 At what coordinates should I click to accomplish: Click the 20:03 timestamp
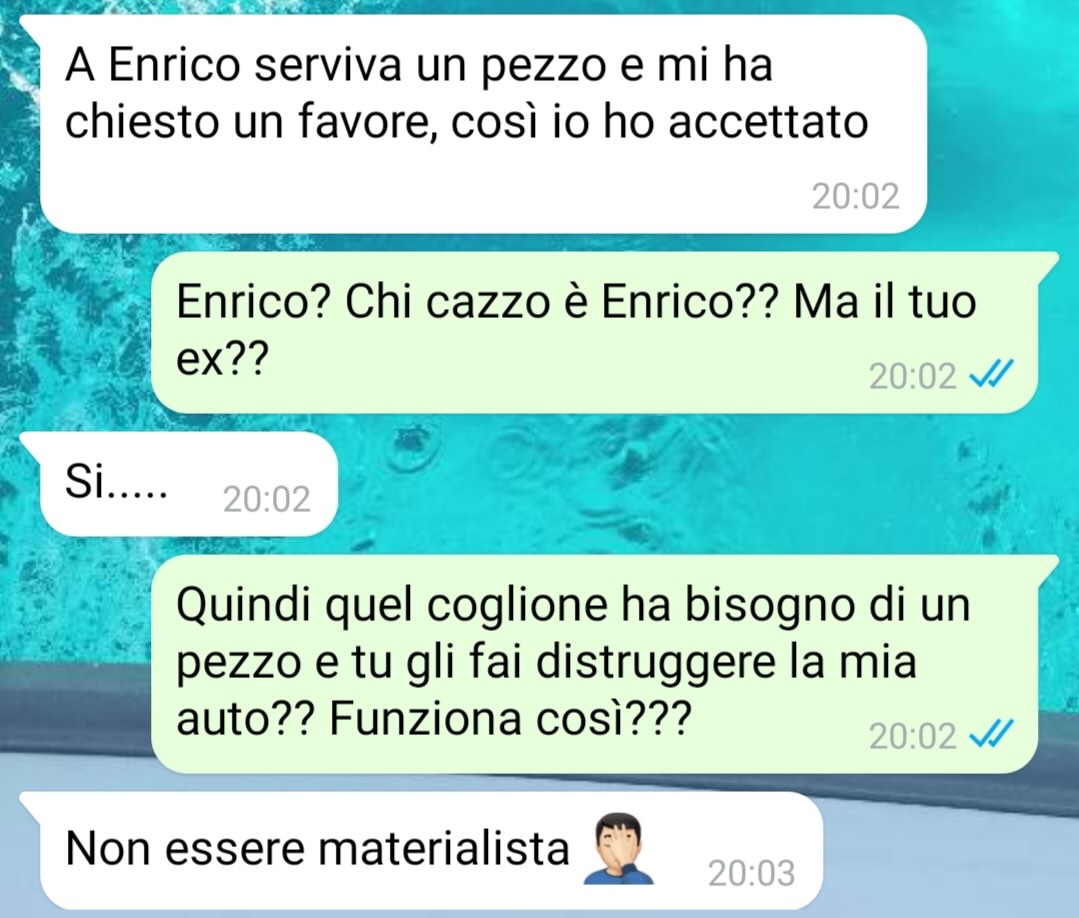(x=751, y=873)
